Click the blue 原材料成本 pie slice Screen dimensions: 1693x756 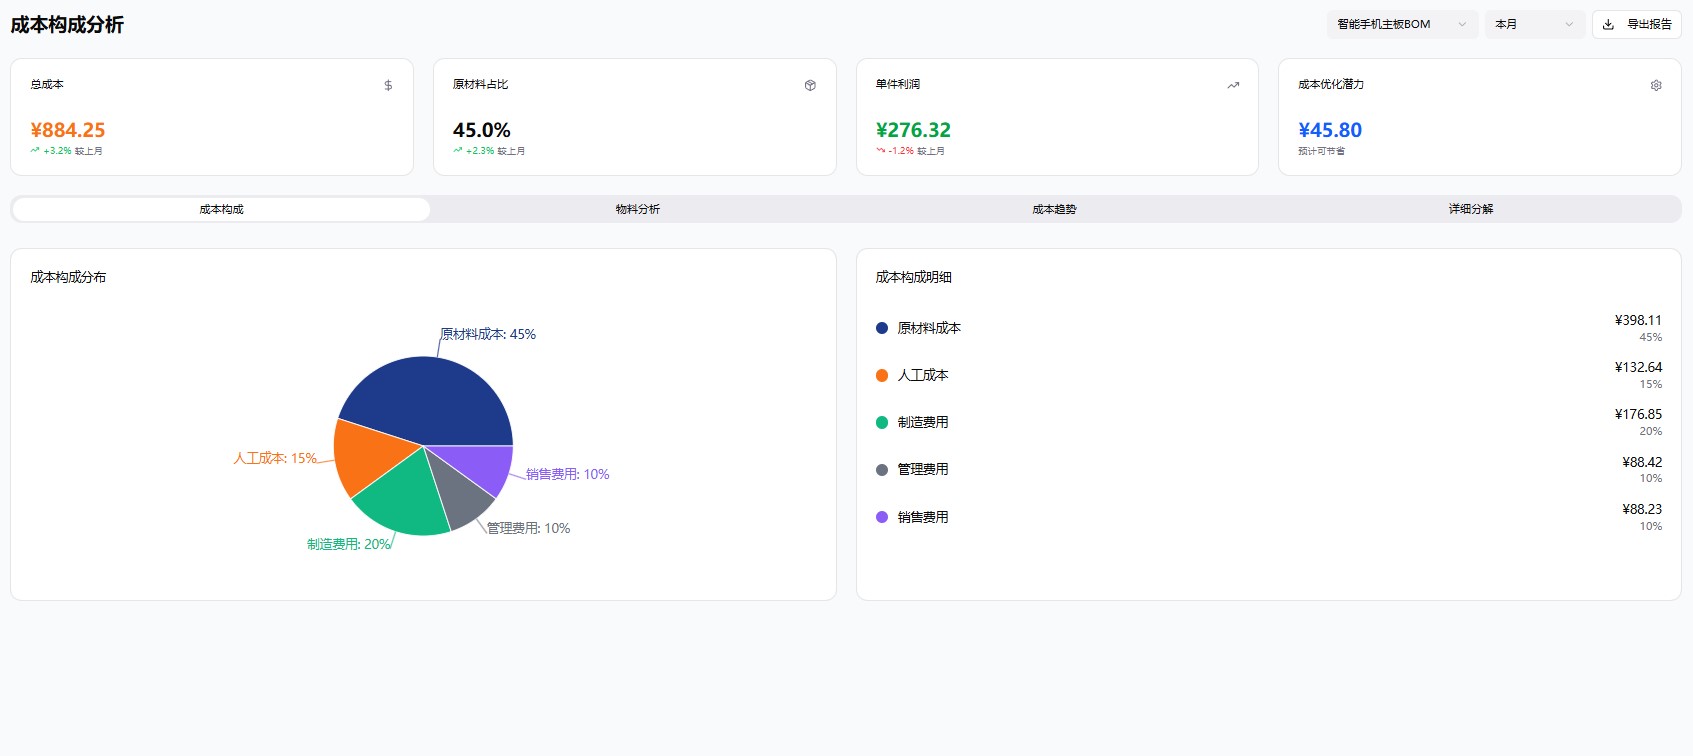tap(430, 400)
